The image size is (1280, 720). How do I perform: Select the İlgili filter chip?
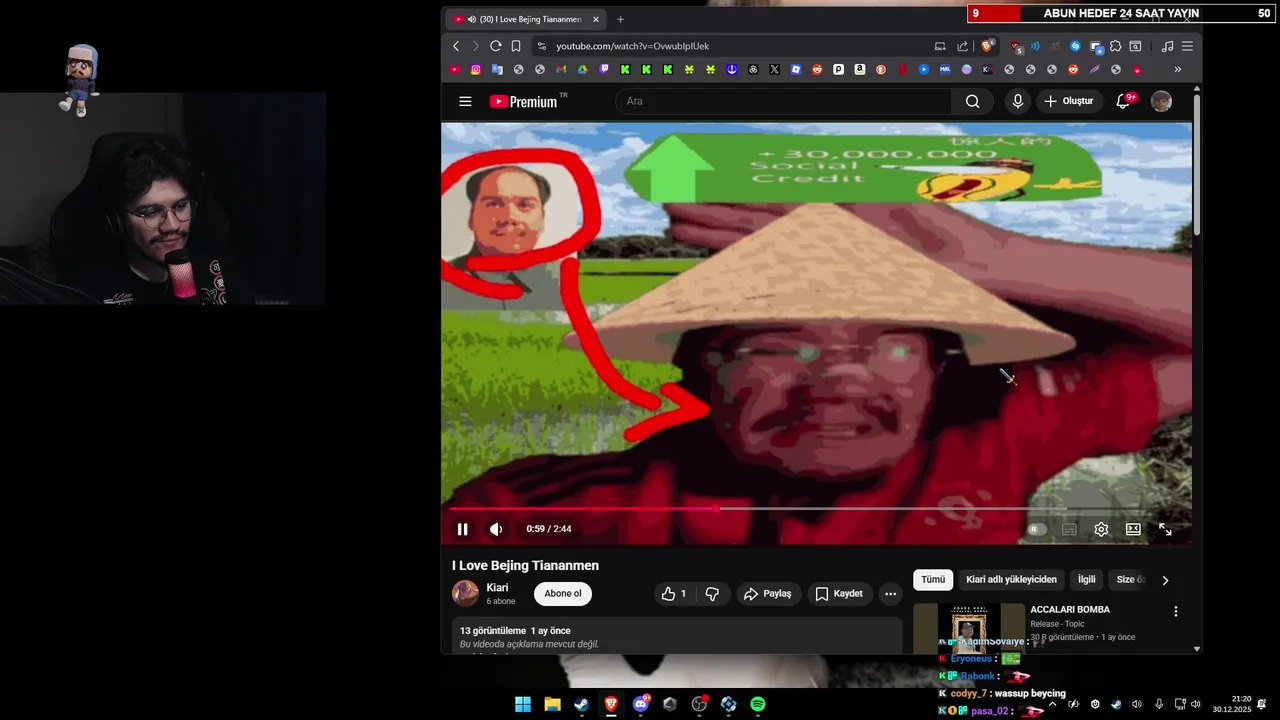[x=1087, y=580]
